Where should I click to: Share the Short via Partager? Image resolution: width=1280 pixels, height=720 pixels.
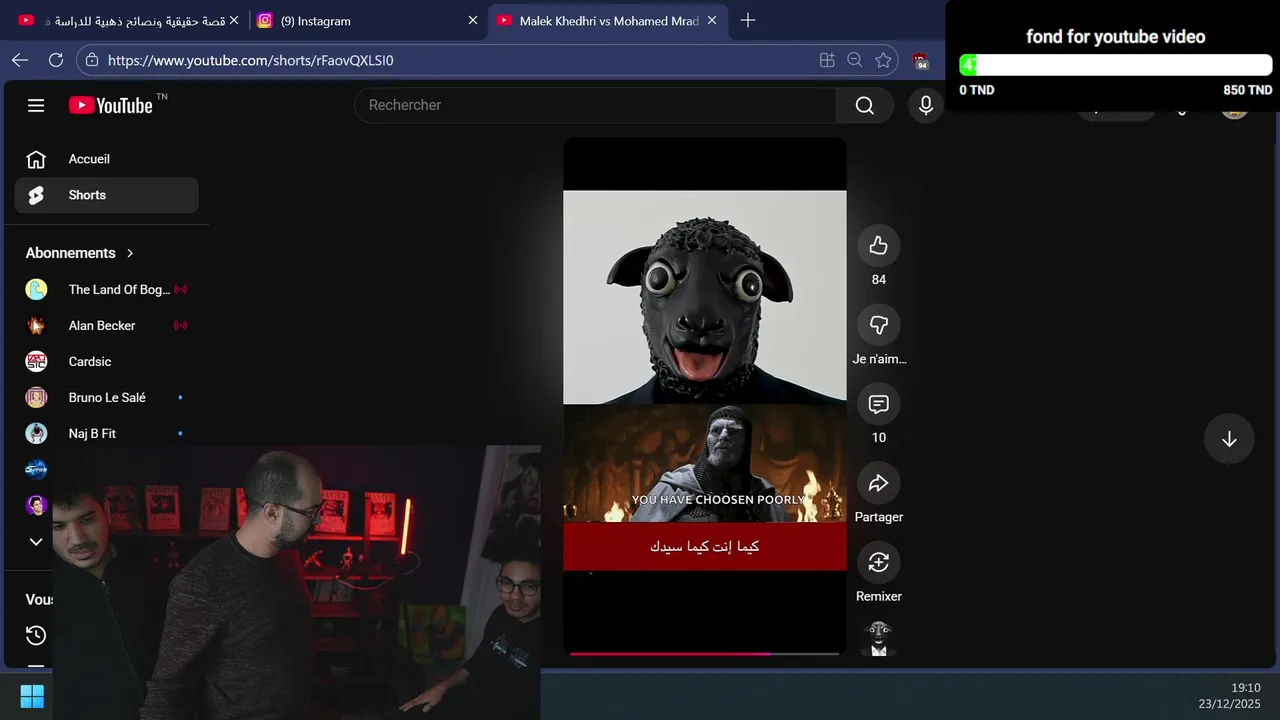[879, 483]
